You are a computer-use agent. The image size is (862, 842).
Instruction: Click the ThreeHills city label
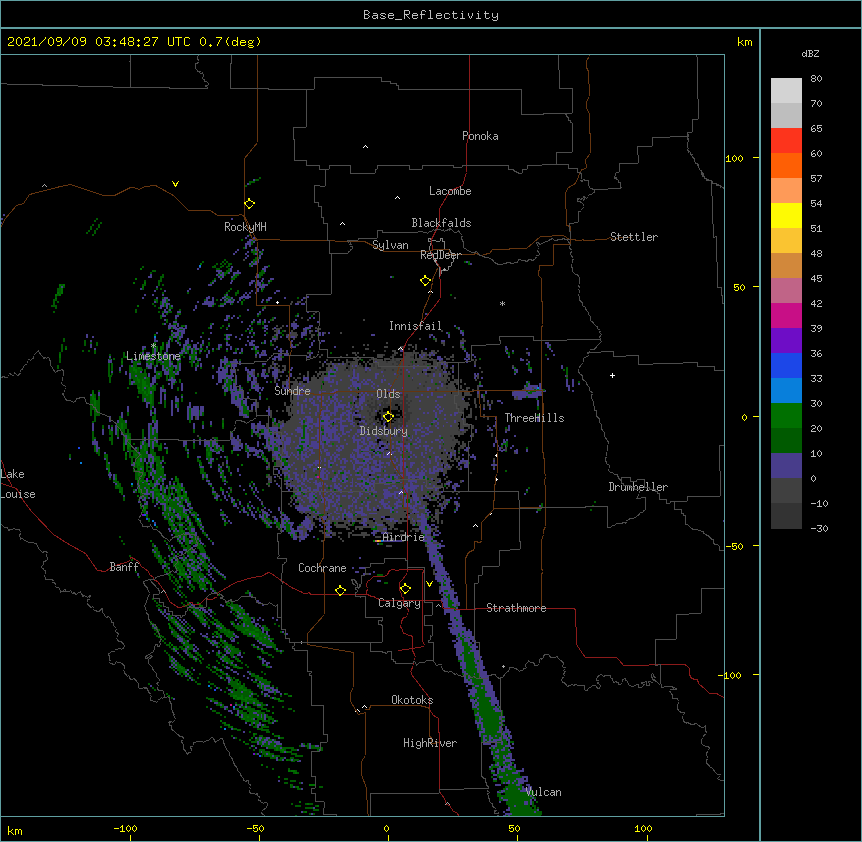534,418
